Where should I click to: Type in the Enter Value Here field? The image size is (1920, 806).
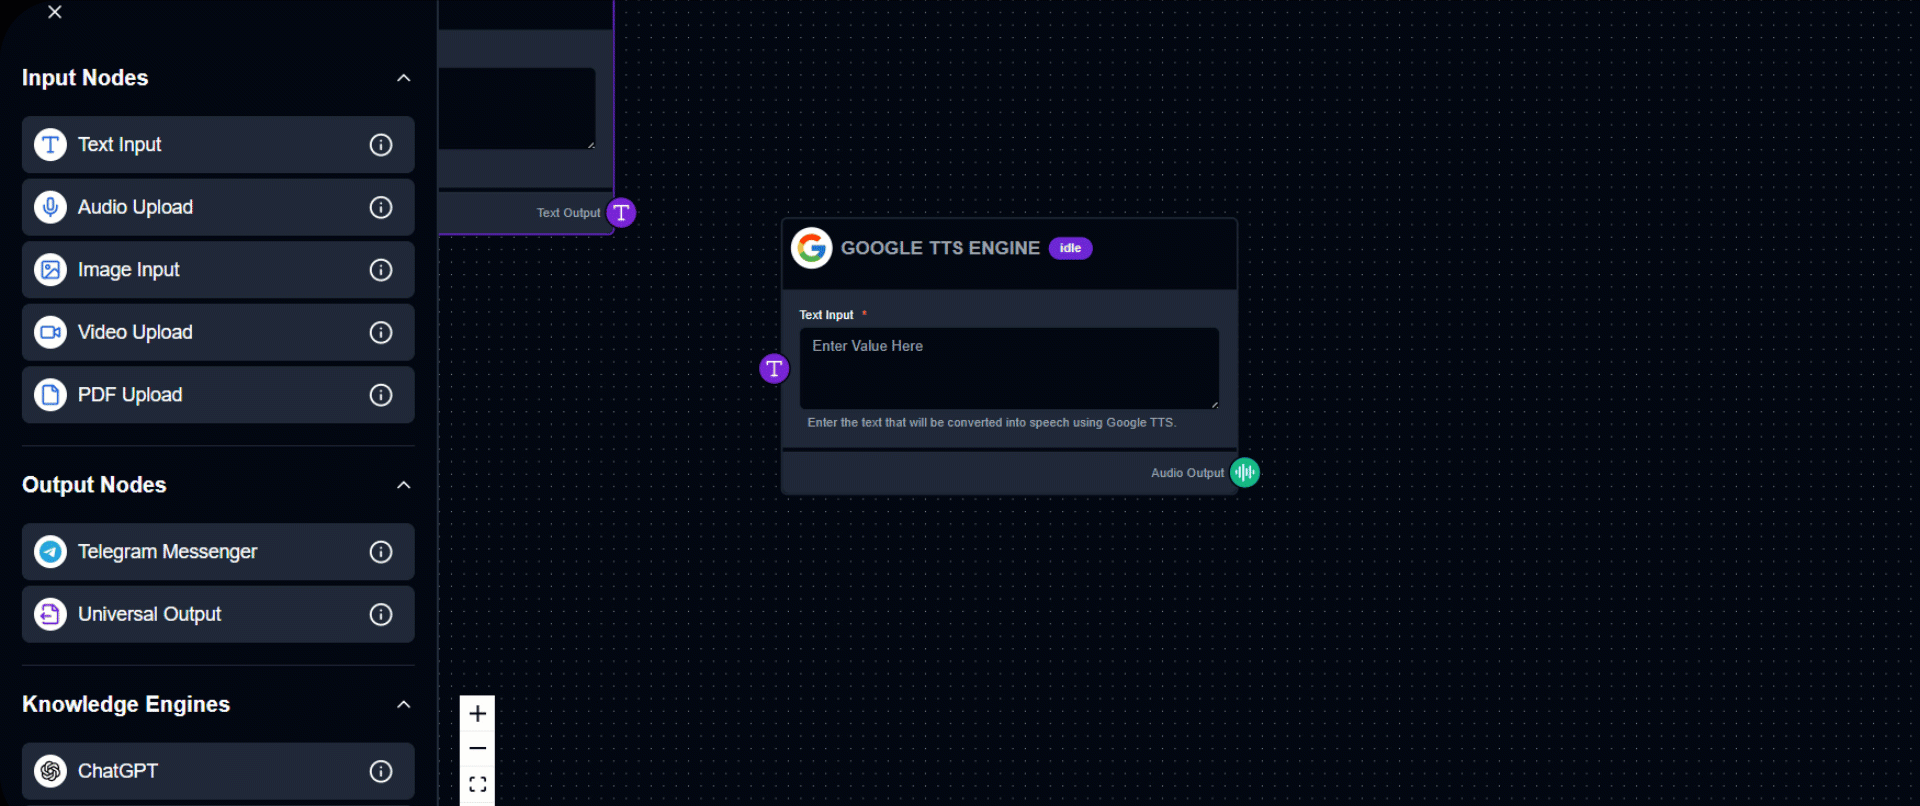tap(1009, 368)
